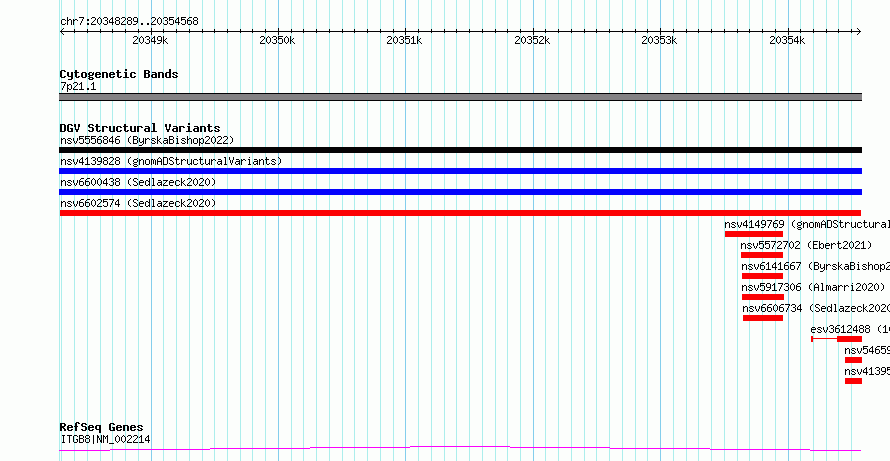Screen dimensions: 890x461
Task: Click the red bar under nsv41395 label
Action: (853, 381)
